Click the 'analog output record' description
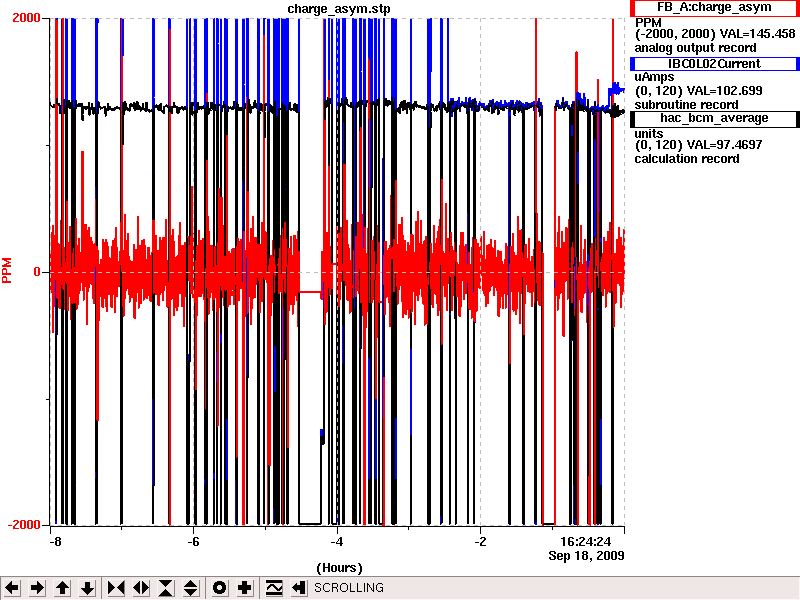800x600 pixels. coord(695,48)
